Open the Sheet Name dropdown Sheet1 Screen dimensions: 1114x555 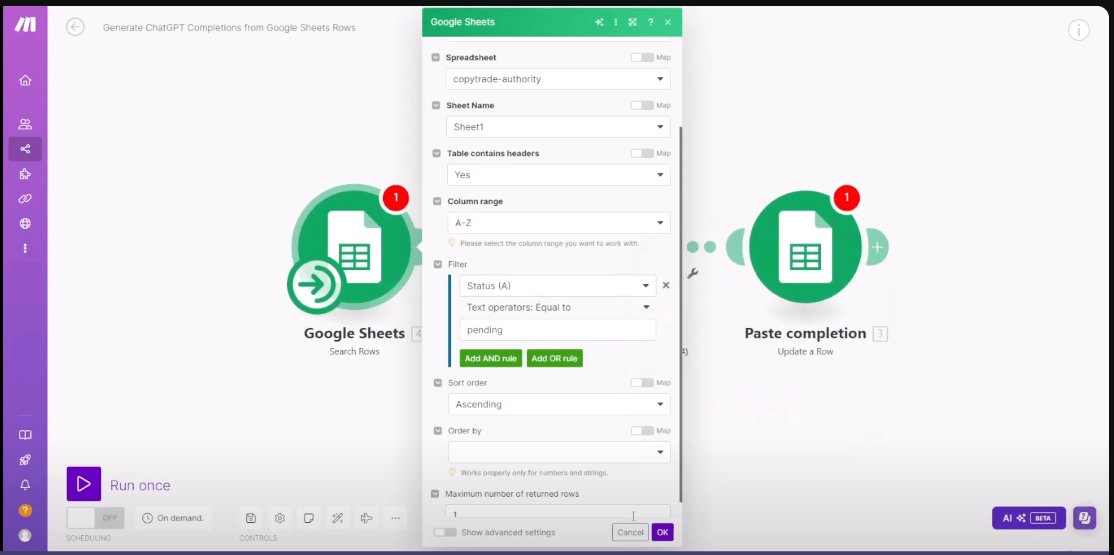[558, 127]
